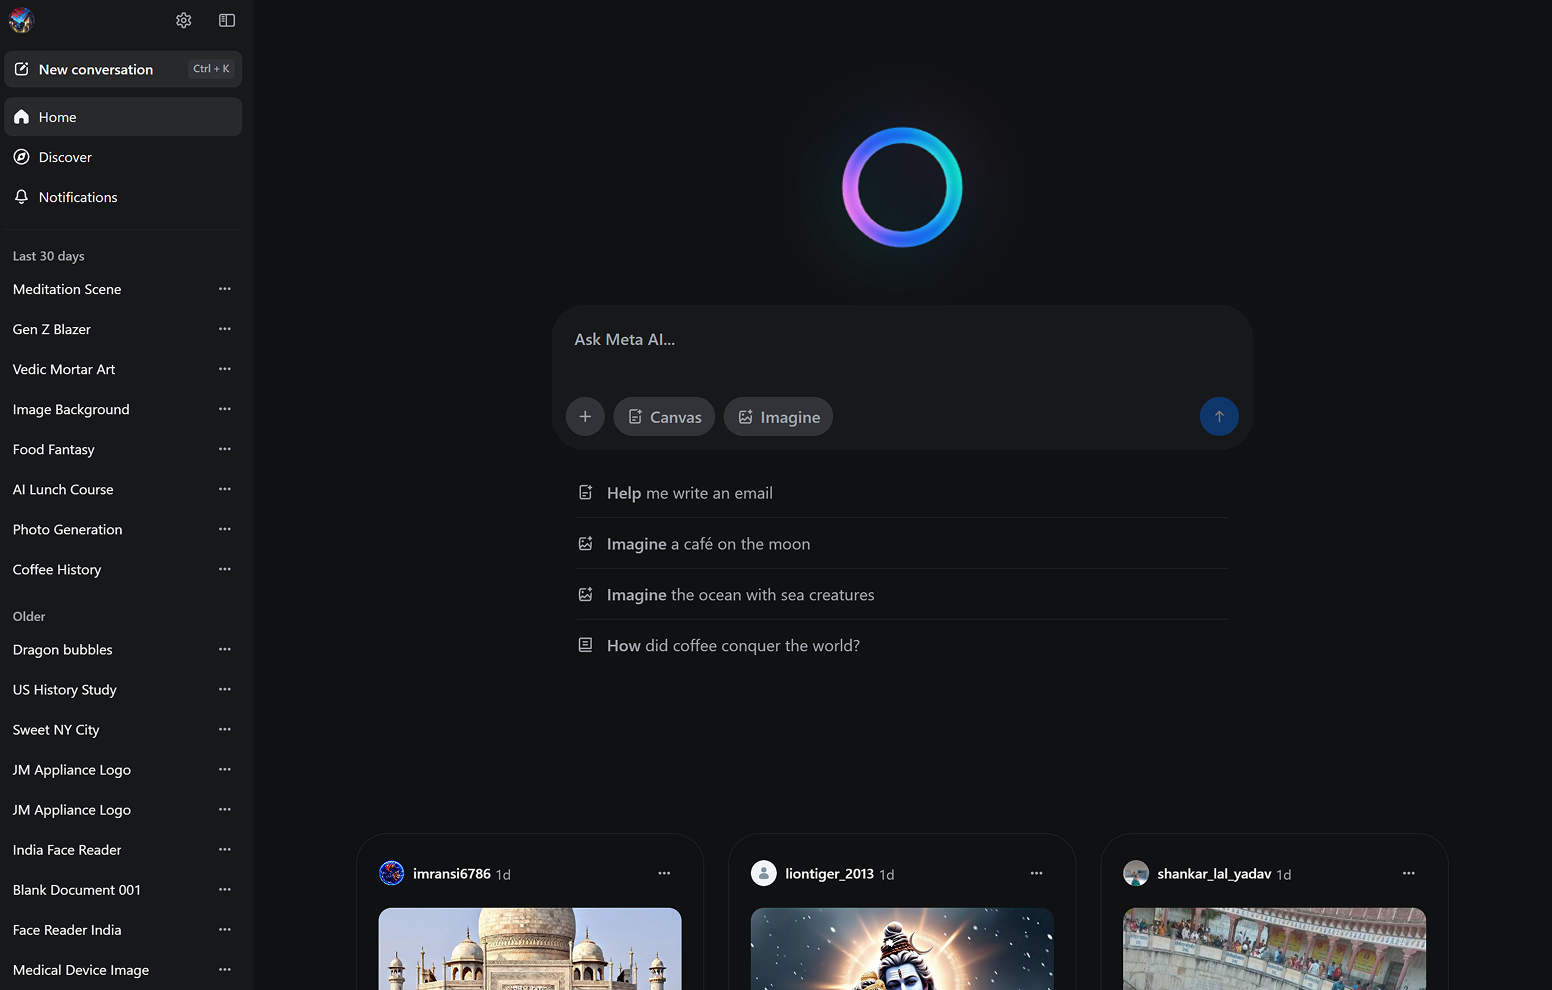Viewport: 1552px width, 990px height.
Task: Open AI Lunch Course conversation
Action: (63, 489)
